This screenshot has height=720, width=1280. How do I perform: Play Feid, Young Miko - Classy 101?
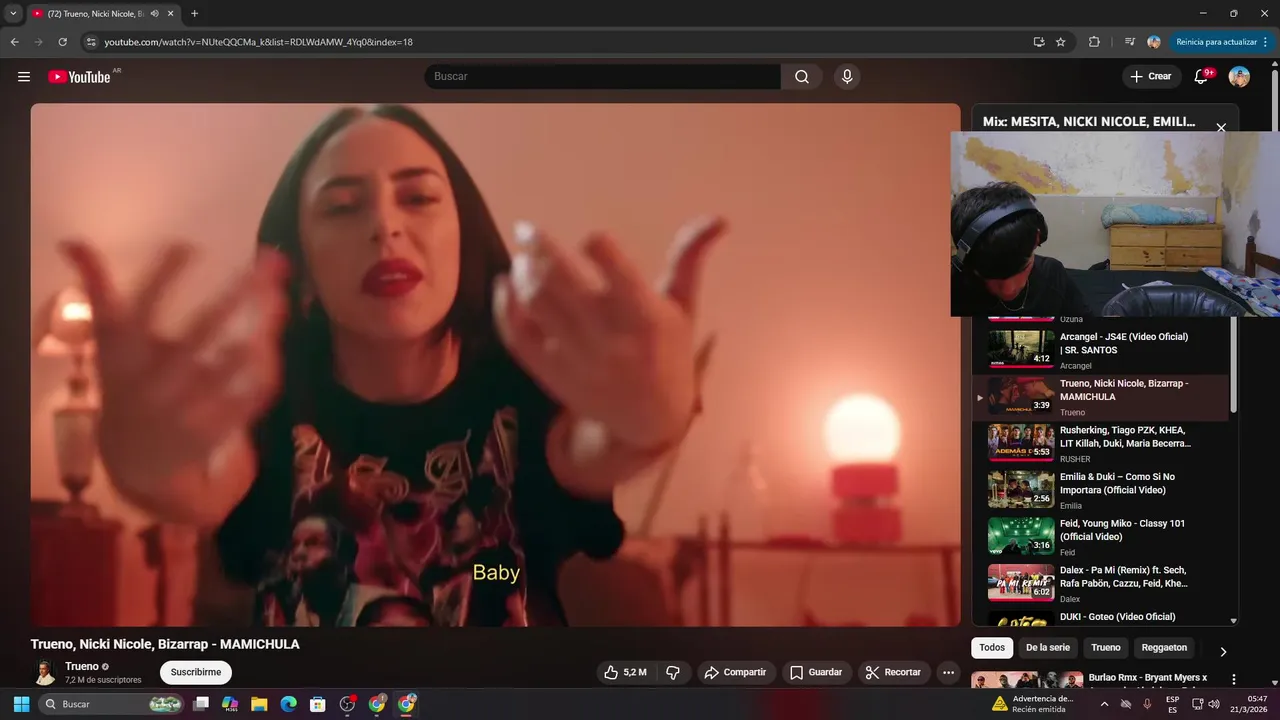click(x=1100, y=537)
